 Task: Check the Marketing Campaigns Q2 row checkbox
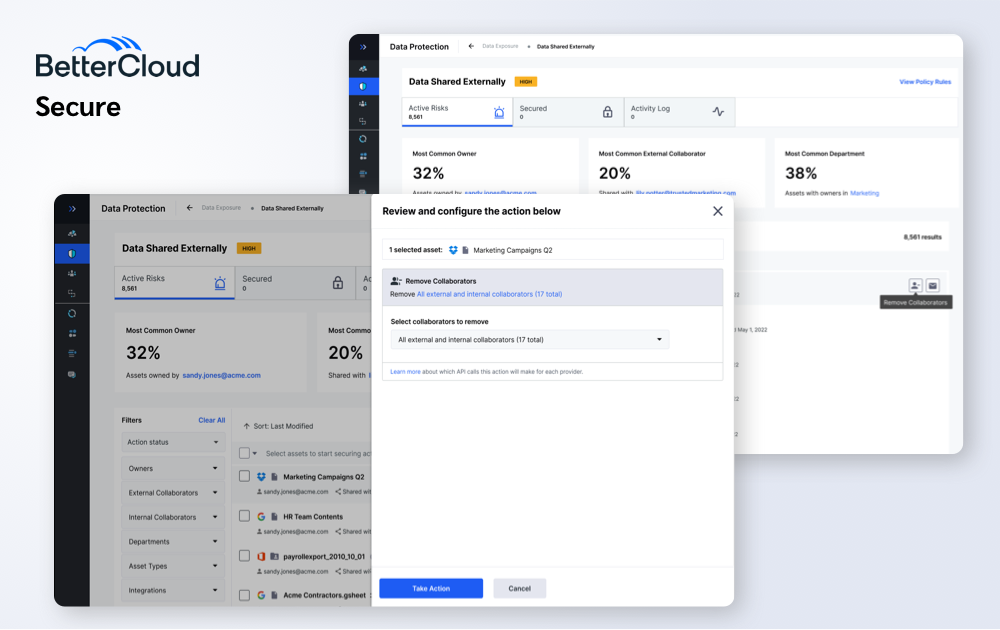(x=244, y=476)
